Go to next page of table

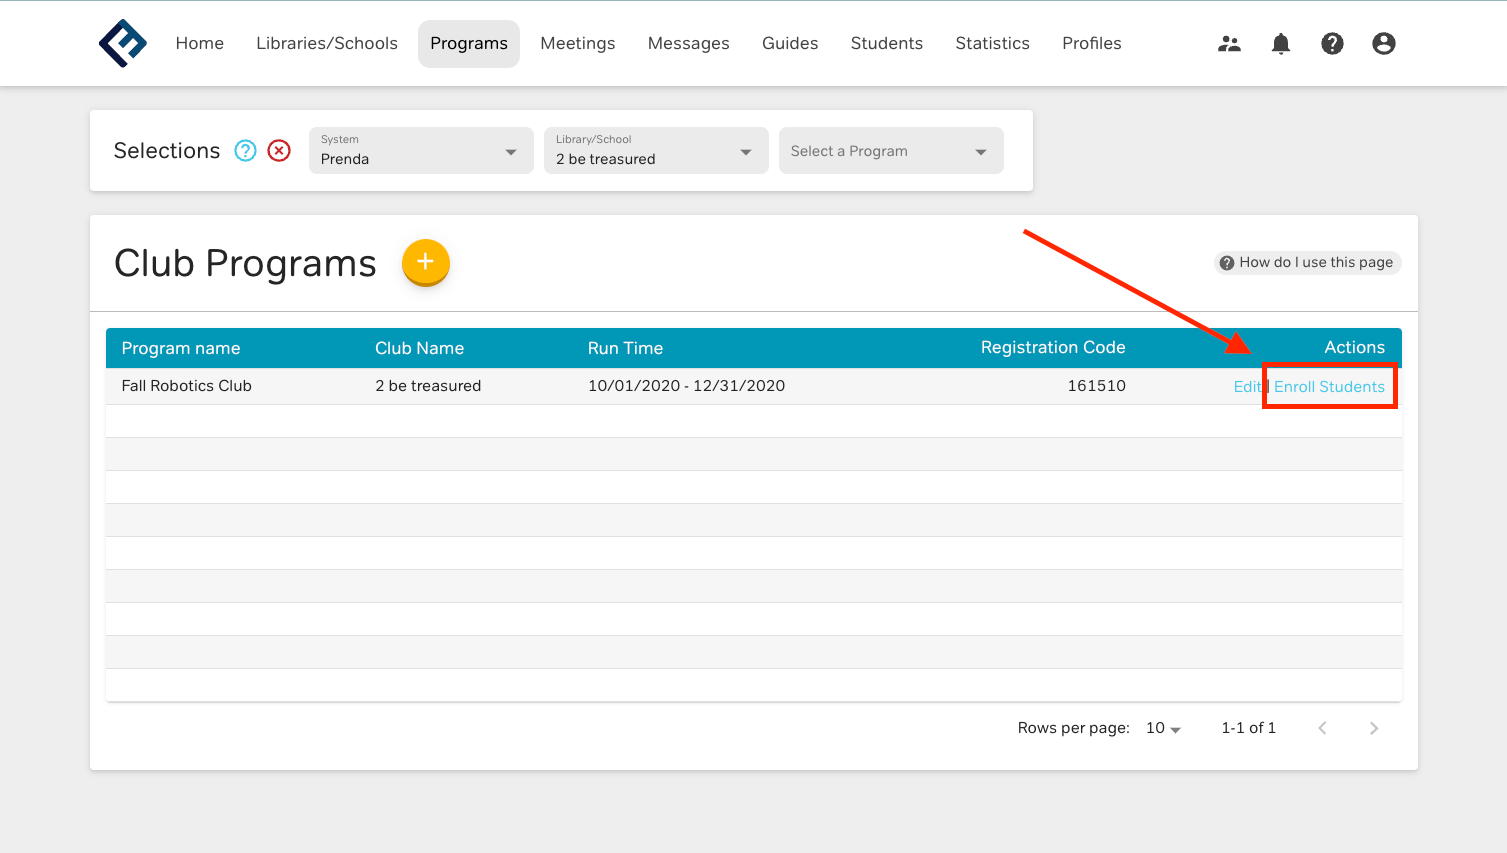[1374, 728]
